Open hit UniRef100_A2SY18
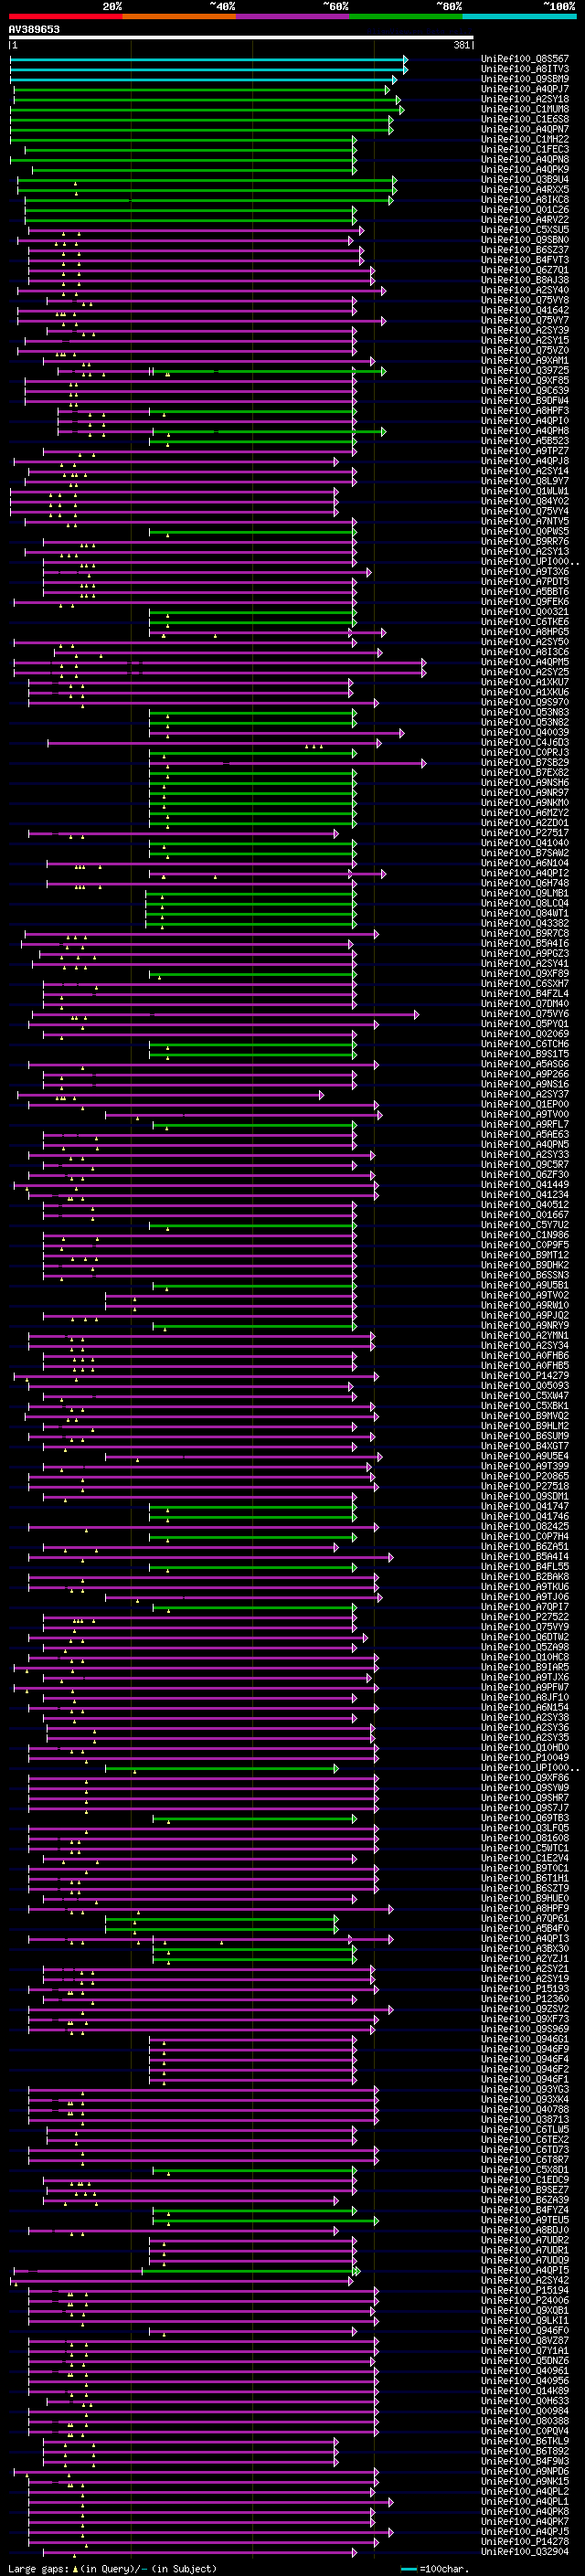The image size is (585, 2576). (x=524, y=99)
